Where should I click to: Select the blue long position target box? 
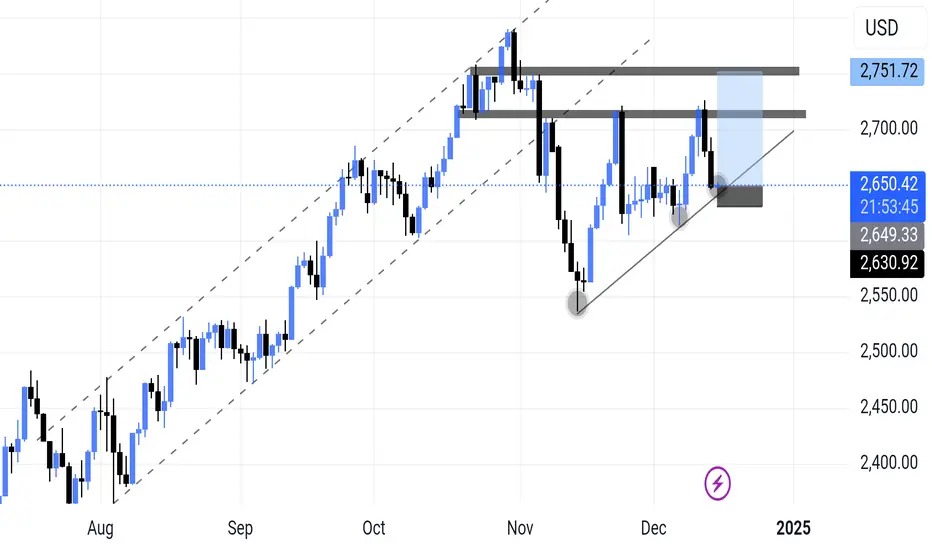coord(739,128)
